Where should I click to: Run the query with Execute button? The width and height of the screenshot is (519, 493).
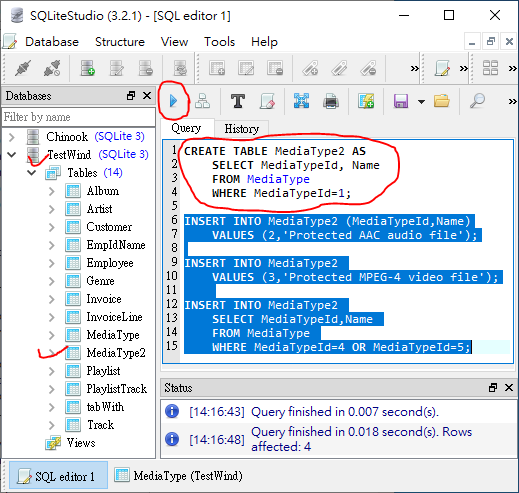[173, 101]
